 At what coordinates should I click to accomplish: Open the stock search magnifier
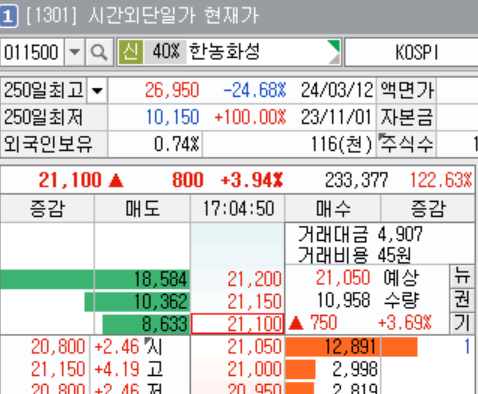tap(99, 53)
